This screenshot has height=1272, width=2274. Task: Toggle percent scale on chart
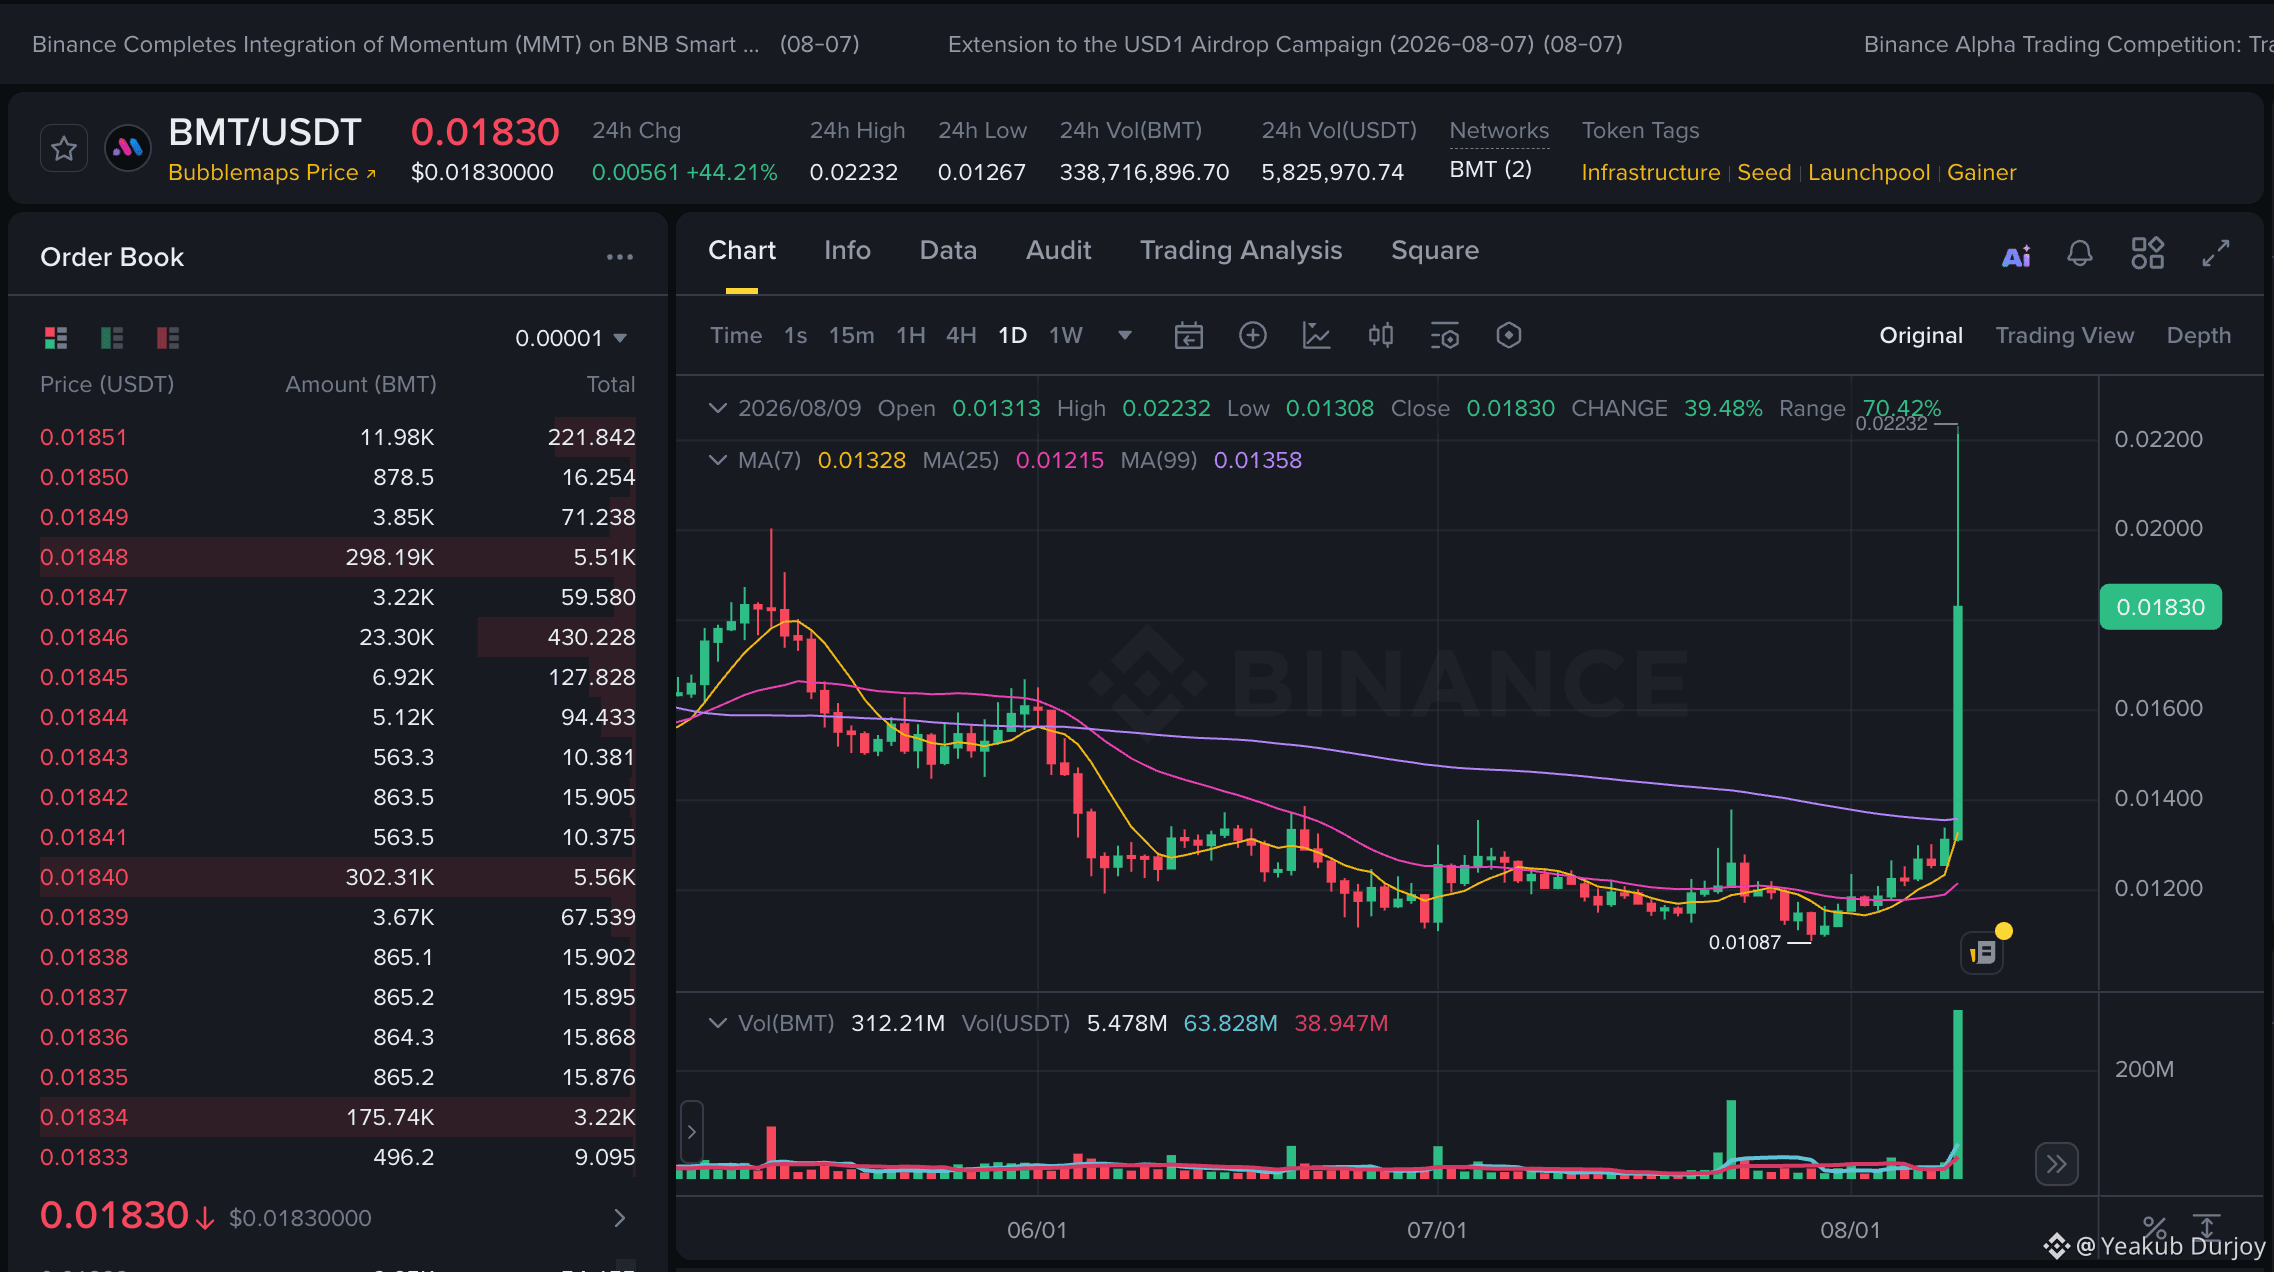[2154, 1228]
